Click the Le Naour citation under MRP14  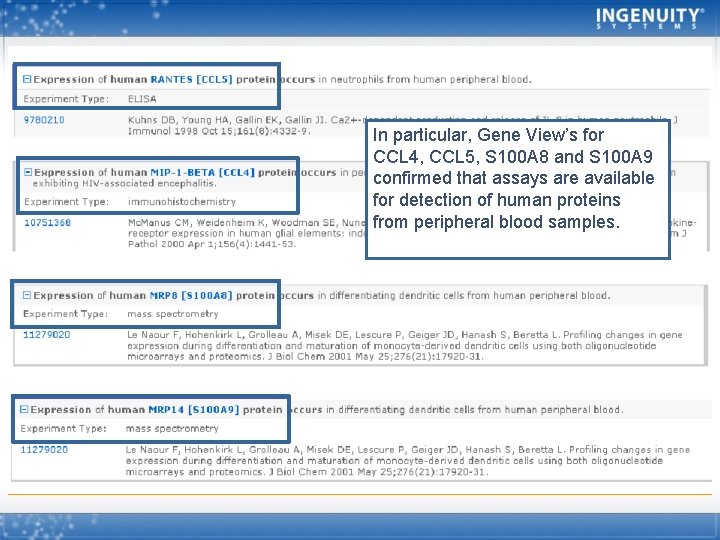pos(408,461)
